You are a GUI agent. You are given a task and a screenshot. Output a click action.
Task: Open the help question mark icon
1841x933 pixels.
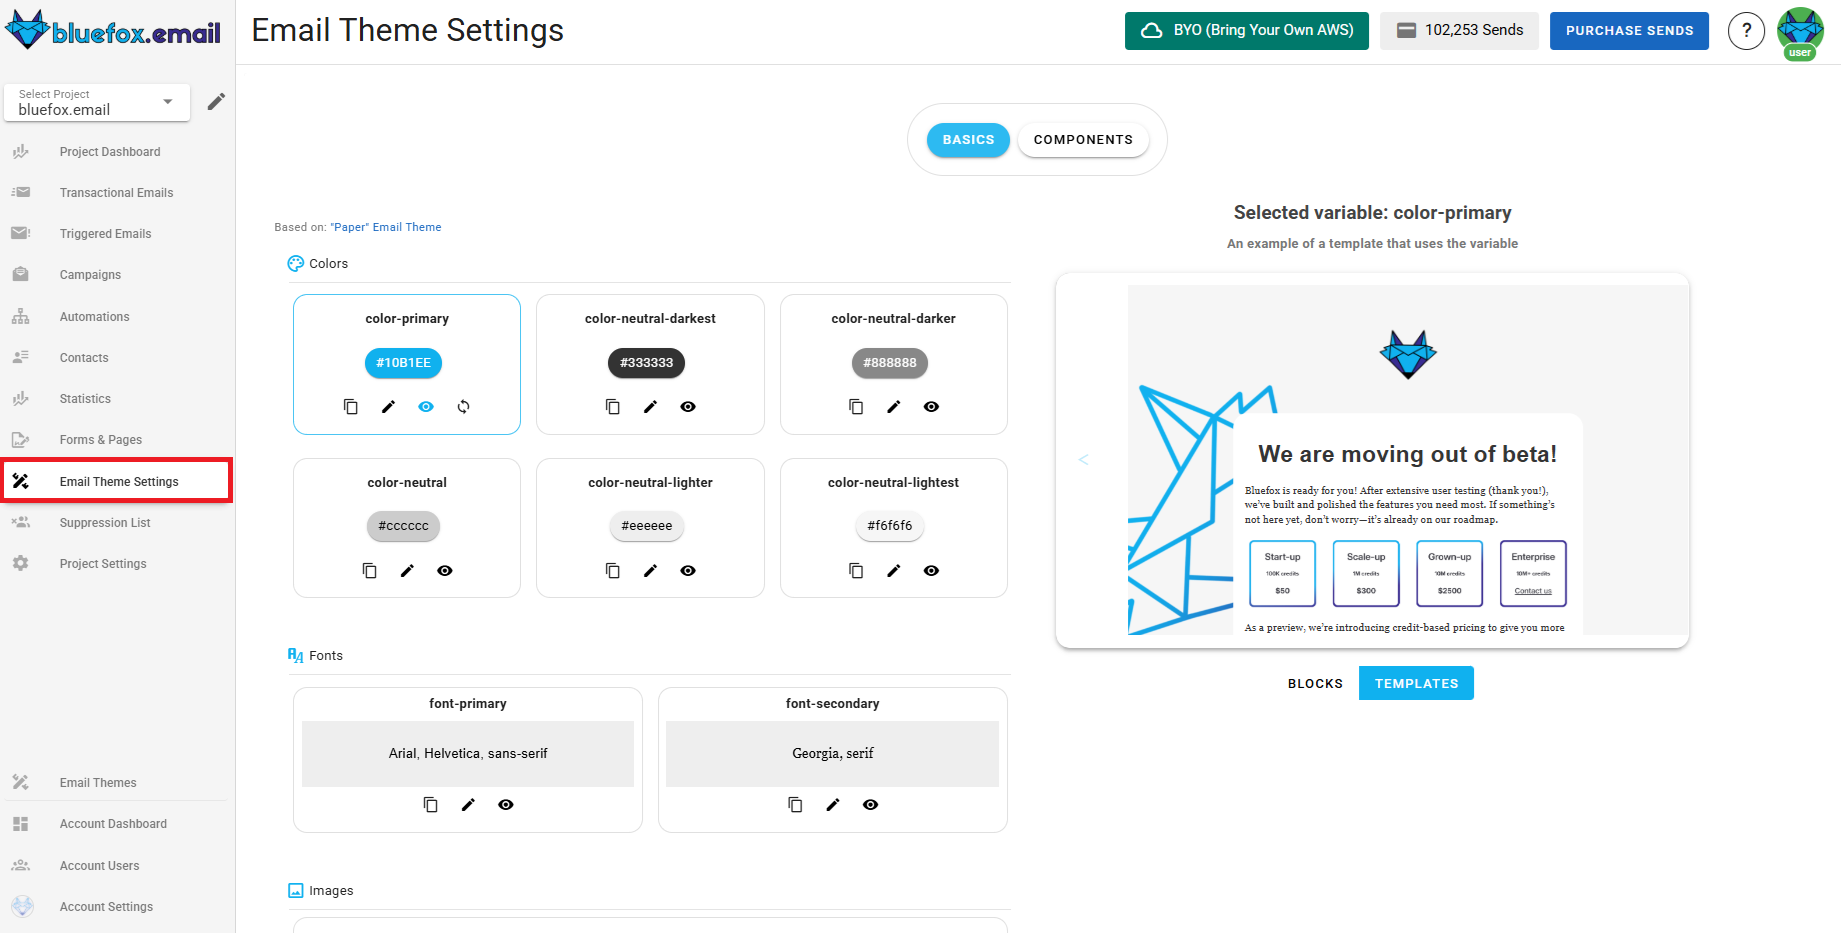coord(1746,31)
